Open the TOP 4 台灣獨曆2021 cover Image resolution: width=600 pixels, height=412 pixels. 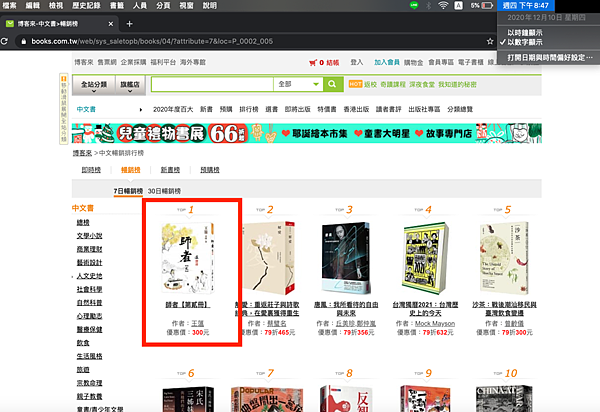tap(426, 258)
